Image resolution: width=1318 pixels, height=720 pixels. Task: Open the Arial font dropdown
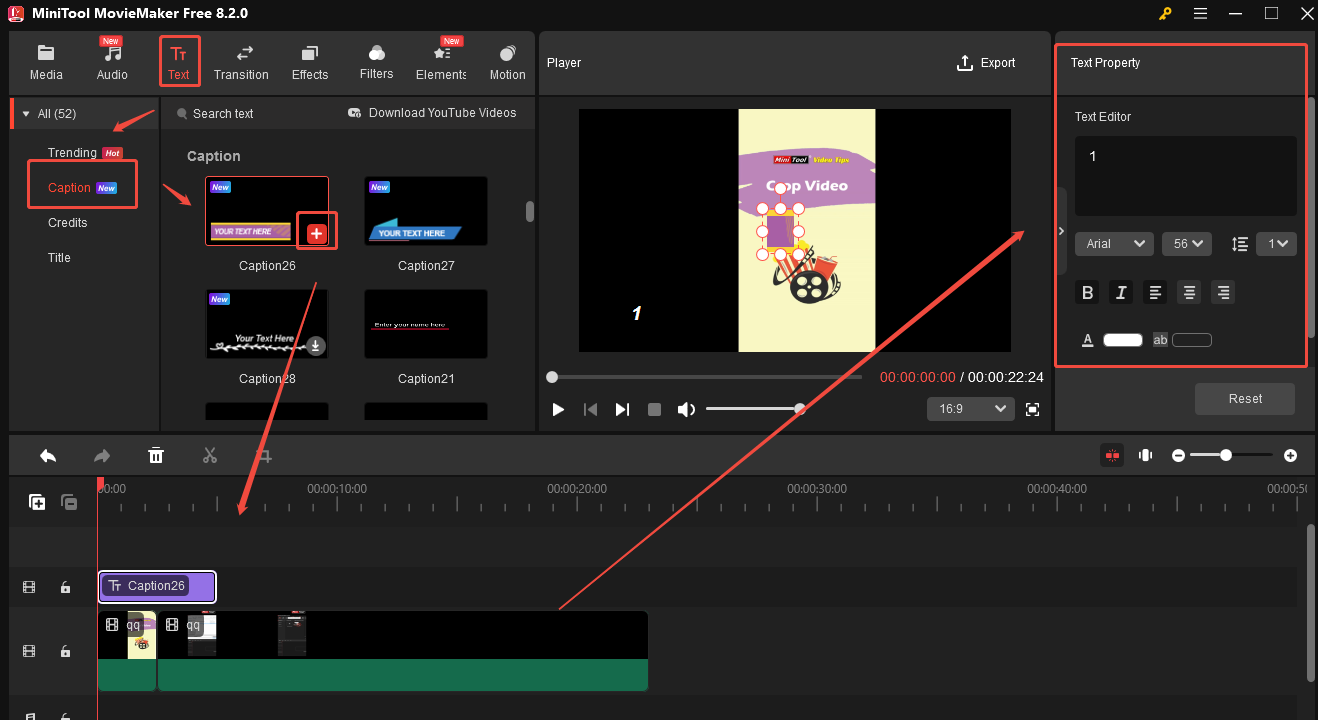pos(1114,243)
